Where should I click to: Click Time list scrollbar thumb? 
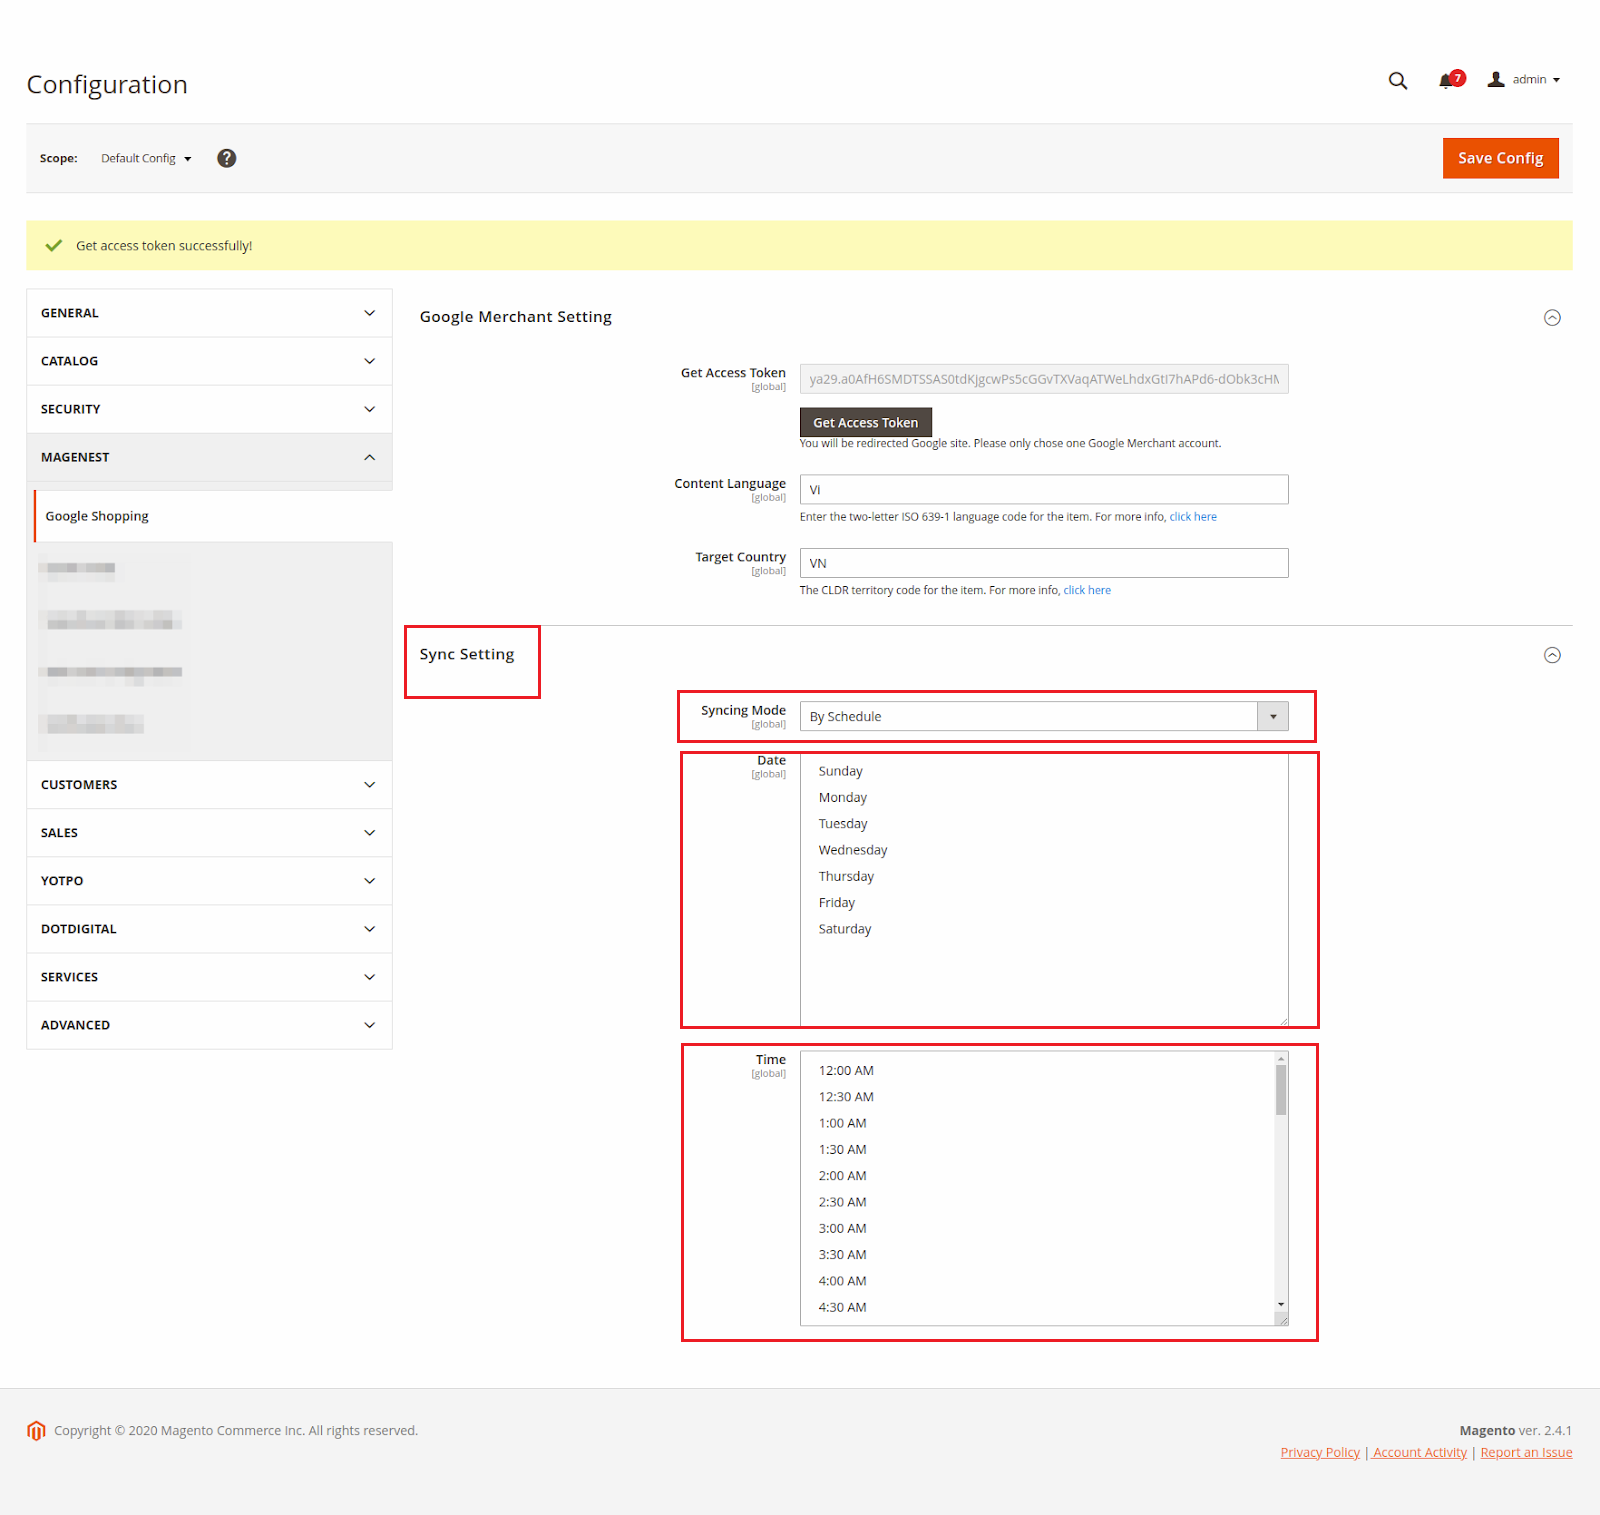(x=1281, y=1090)
